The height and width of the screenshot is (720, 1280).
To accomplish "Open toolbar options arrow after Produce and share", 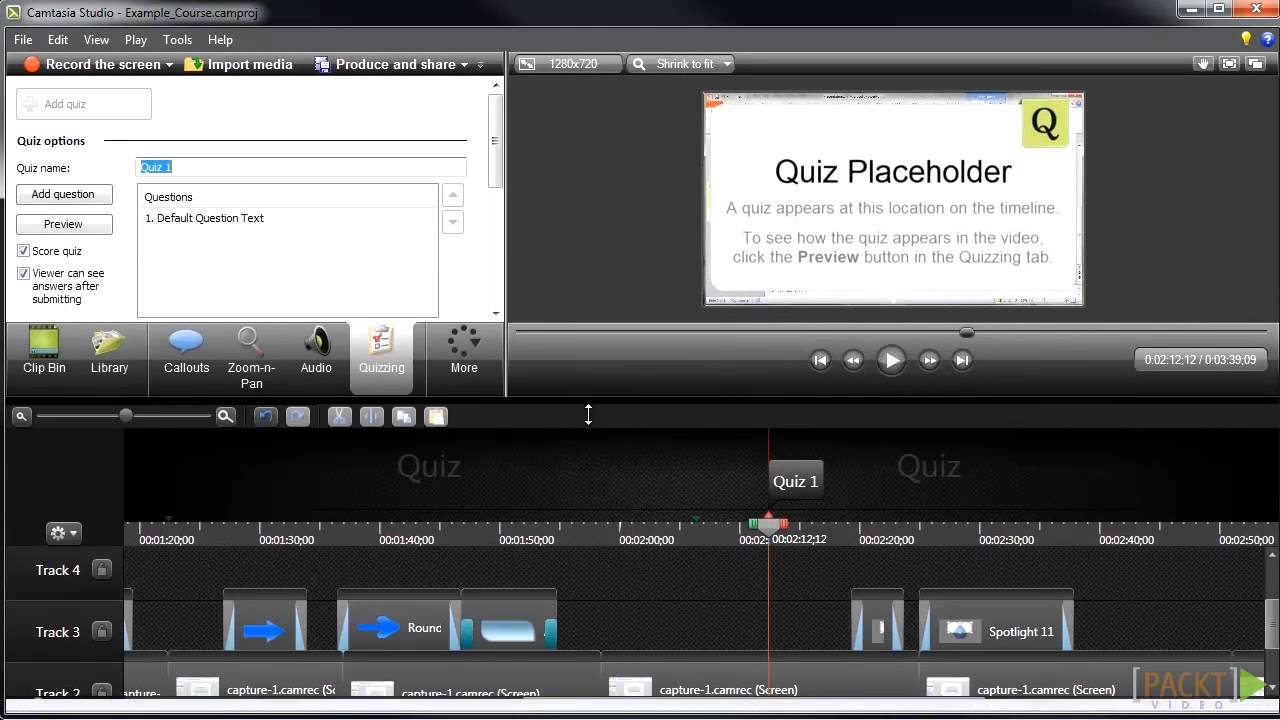I will (480, 65).
